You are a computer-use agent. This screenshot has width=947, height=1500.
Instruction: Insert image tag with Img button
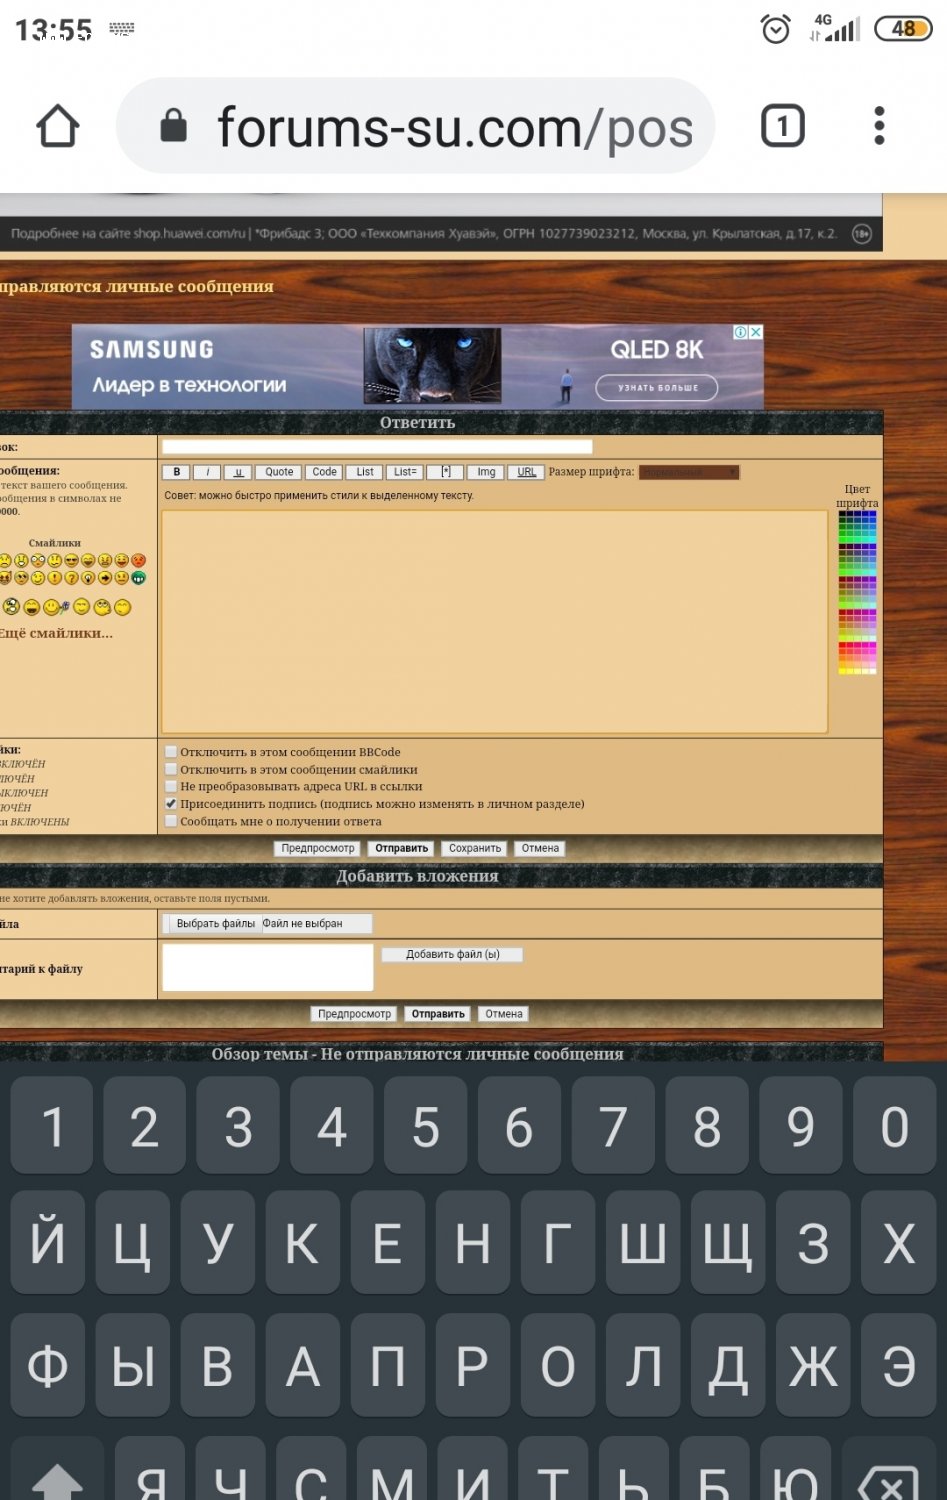[x=486, y=472]
